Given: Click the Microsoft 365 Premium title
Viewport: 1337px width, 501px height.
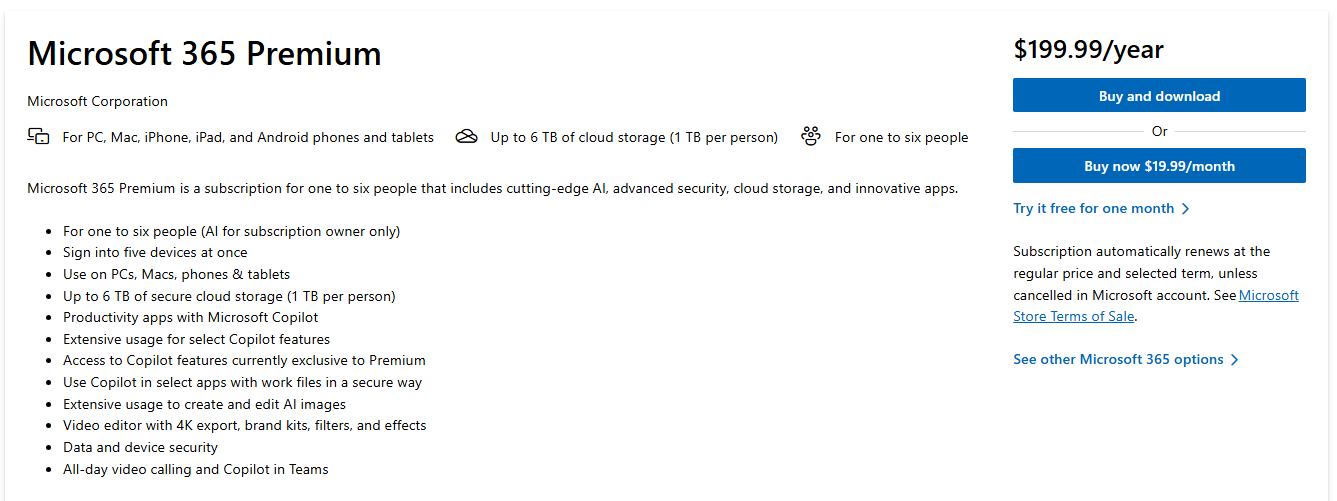Looking at the screenshot, I should coord(204,53).
